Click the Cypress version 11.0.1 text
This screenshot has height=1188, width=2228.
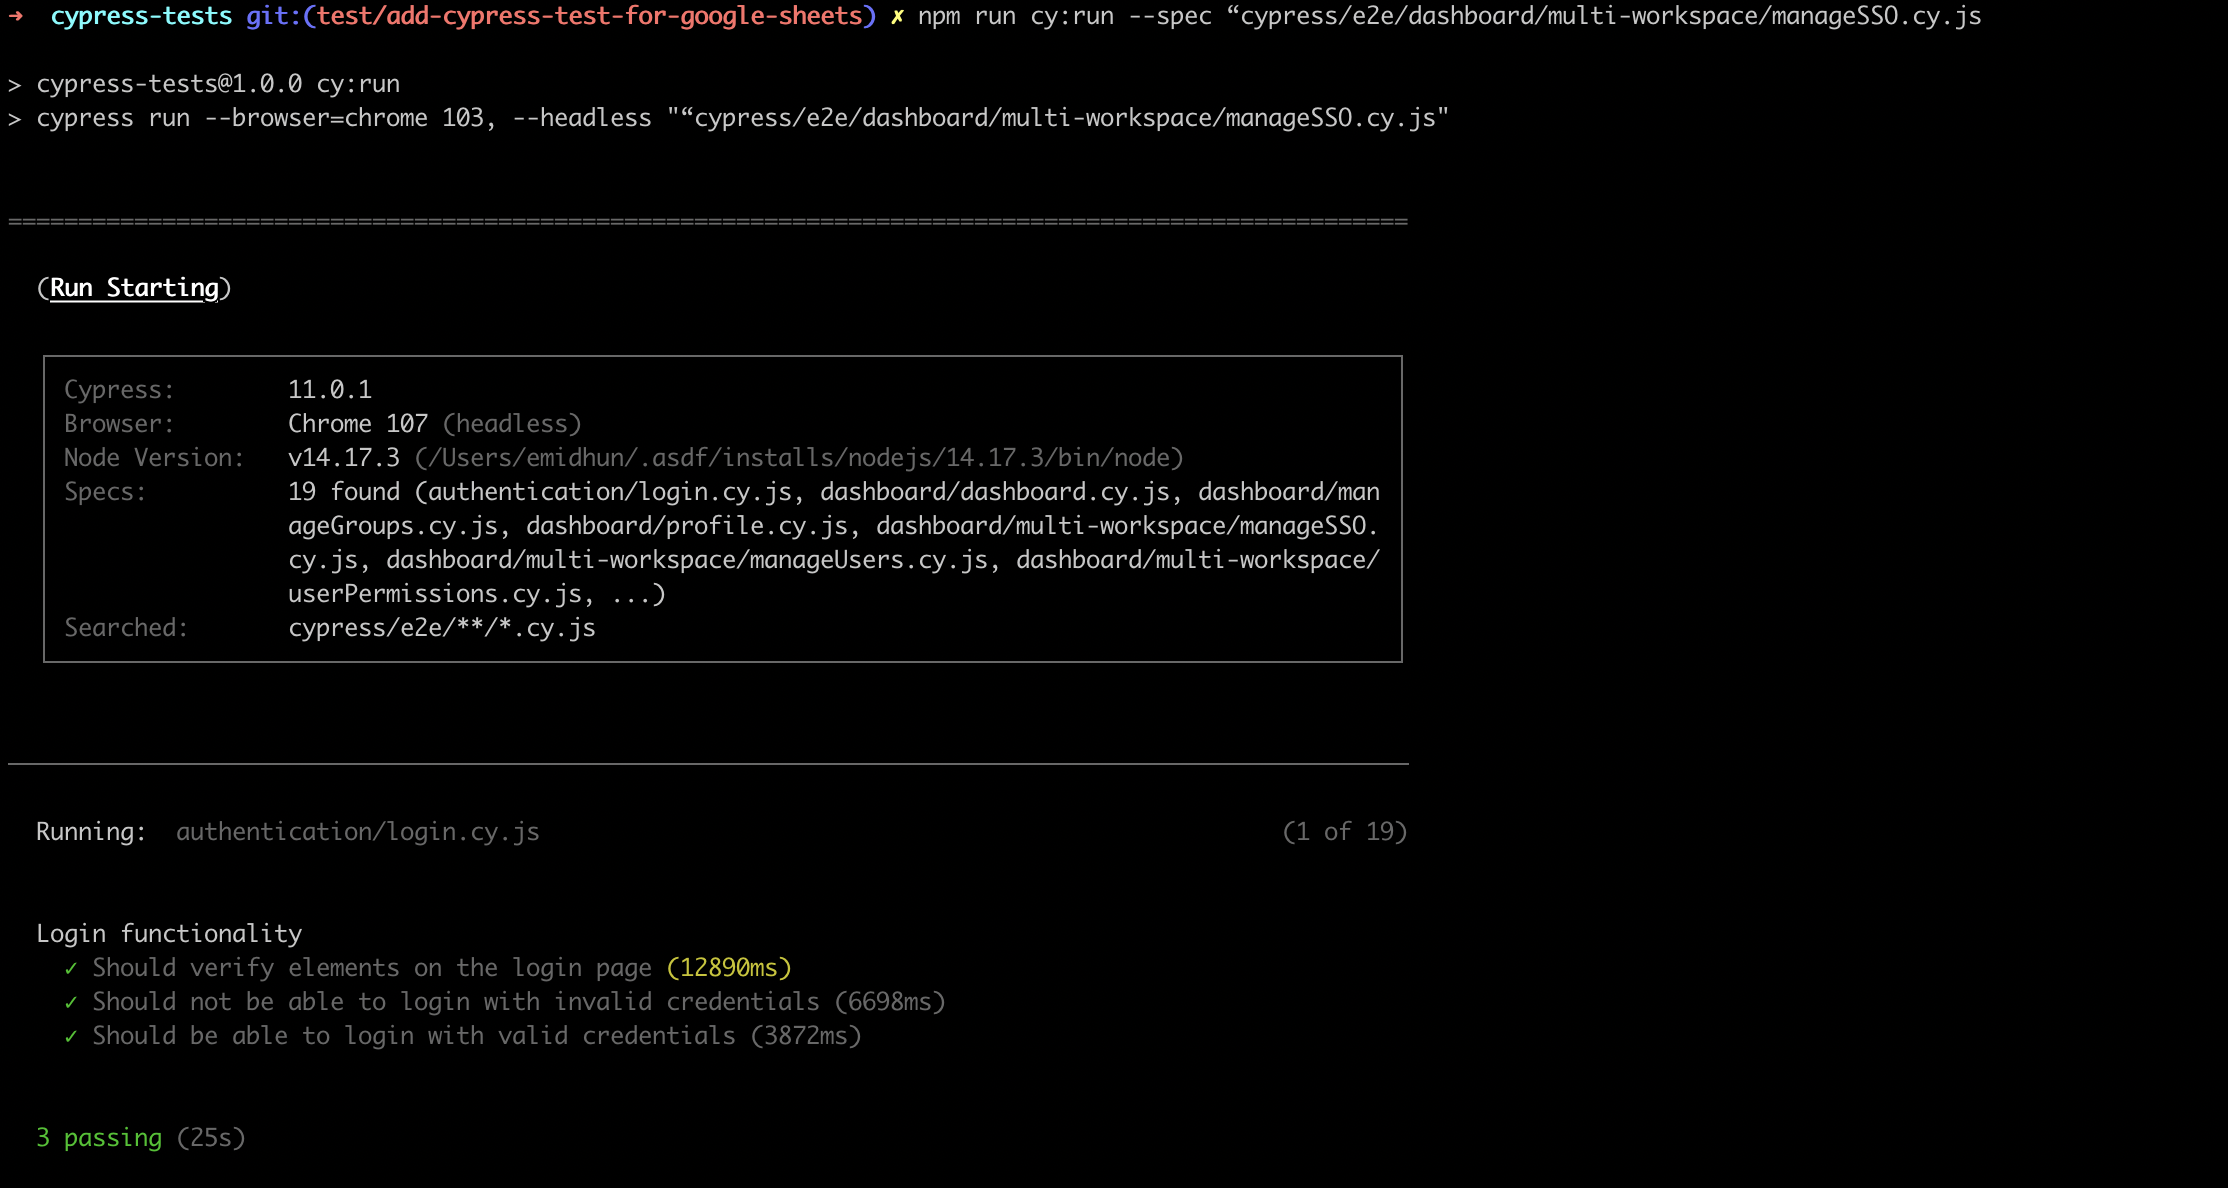coord(329,390)
